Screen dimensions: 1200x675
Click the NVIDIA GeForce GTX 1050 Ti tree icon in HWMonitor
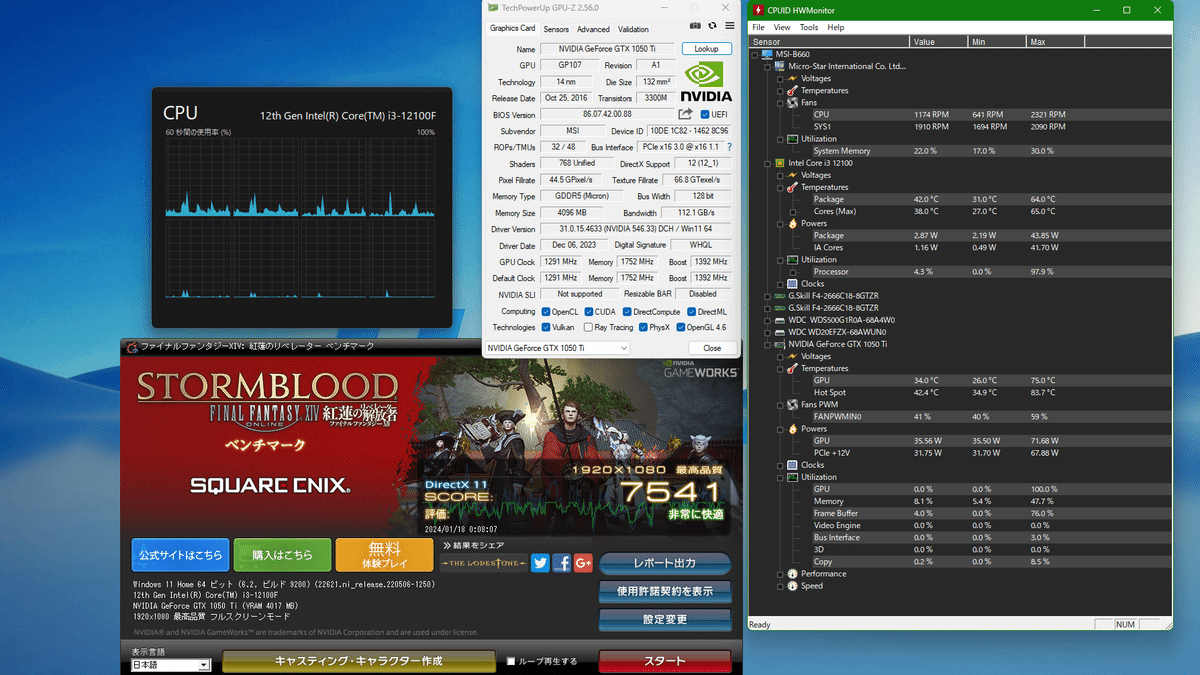[x=780, y=344]
